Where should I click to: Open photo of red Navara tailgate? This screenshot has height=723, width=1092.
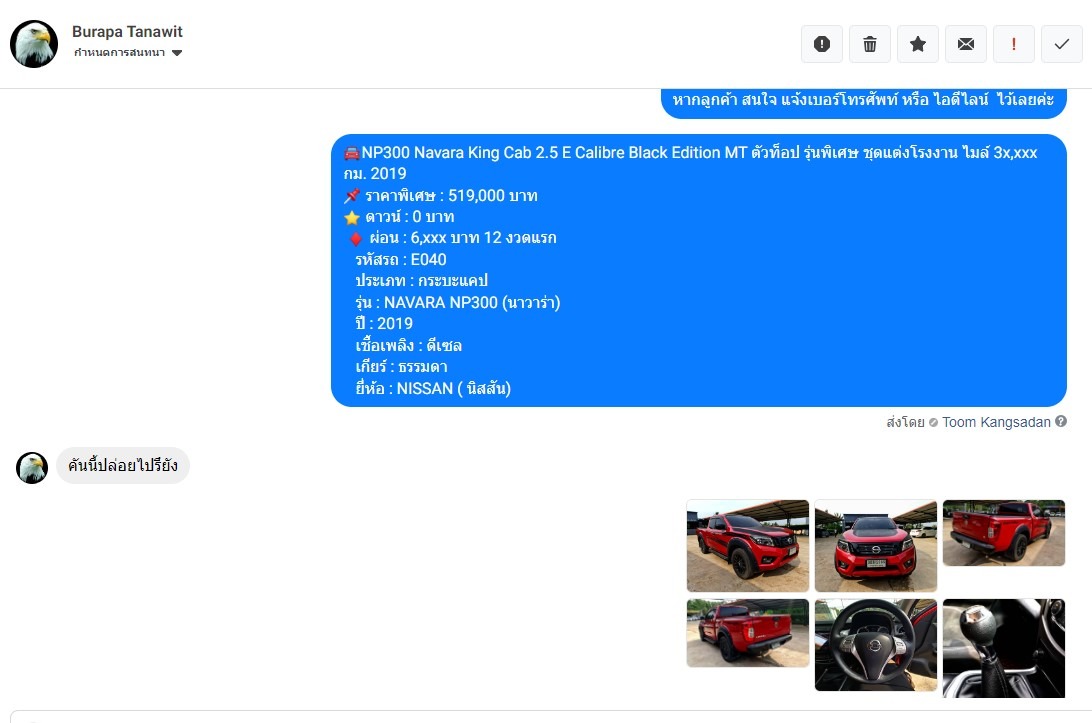coord(748,633)
